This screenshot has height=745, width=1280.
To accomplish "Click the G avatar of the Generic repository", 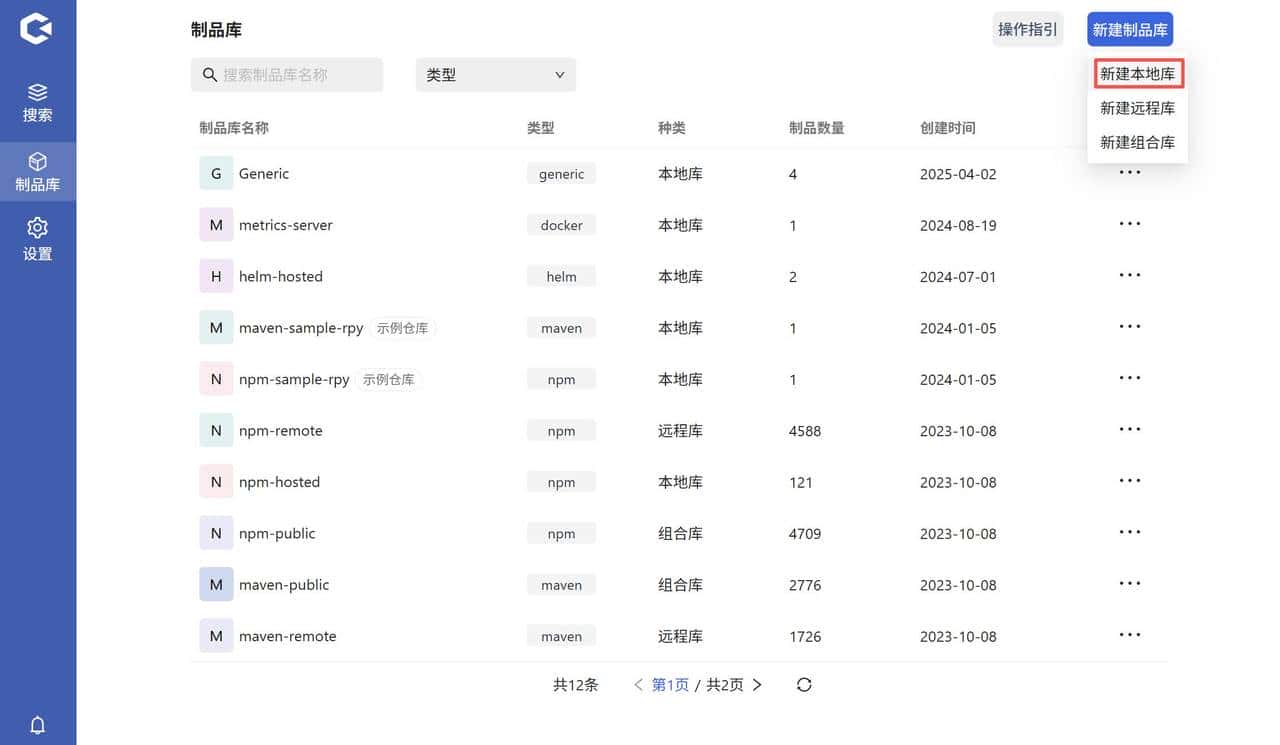I will pyautogui.click(x=216, y=173).
